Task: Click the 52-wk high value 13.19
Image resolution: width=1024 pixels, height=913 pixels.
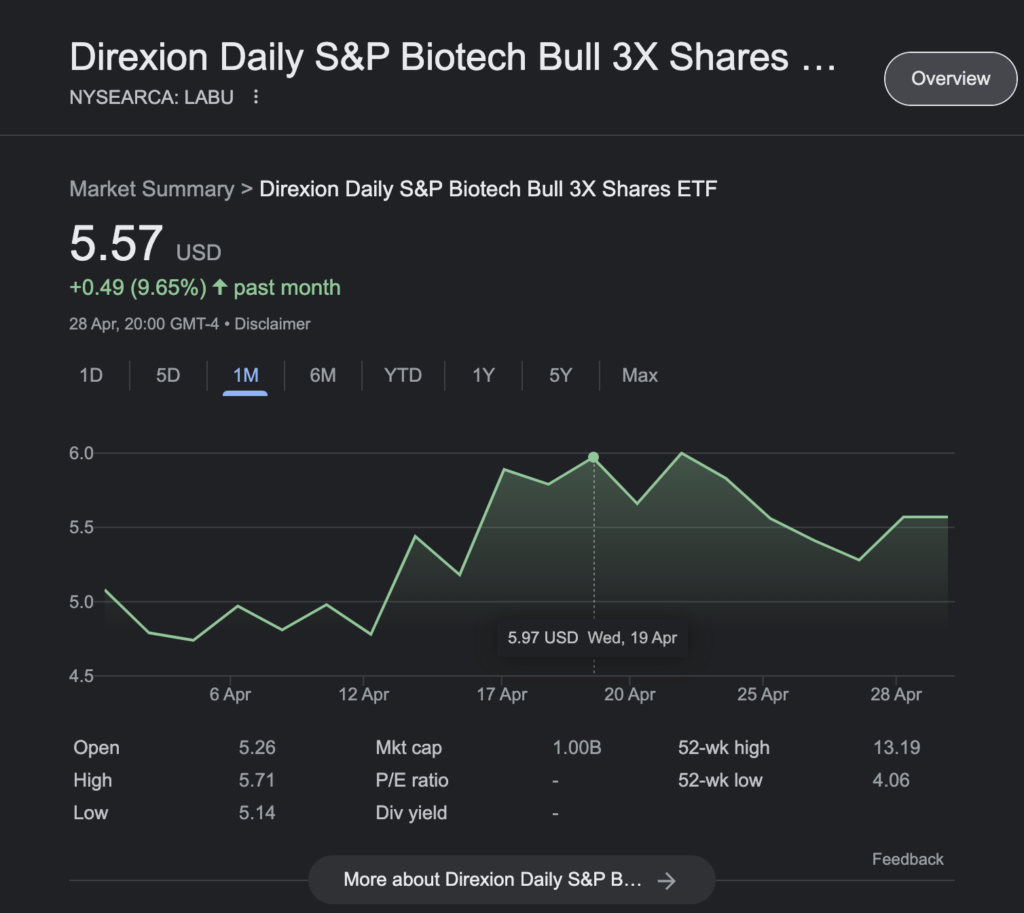Action: 897,747
